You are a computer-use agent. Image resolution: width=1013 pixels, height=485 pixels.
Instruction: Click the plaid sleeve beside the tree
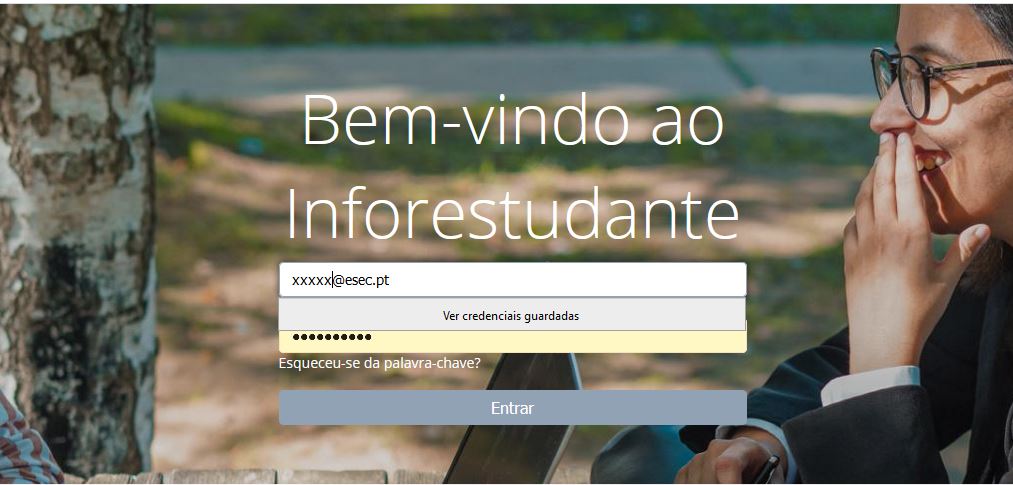click(x=26, y=442)
